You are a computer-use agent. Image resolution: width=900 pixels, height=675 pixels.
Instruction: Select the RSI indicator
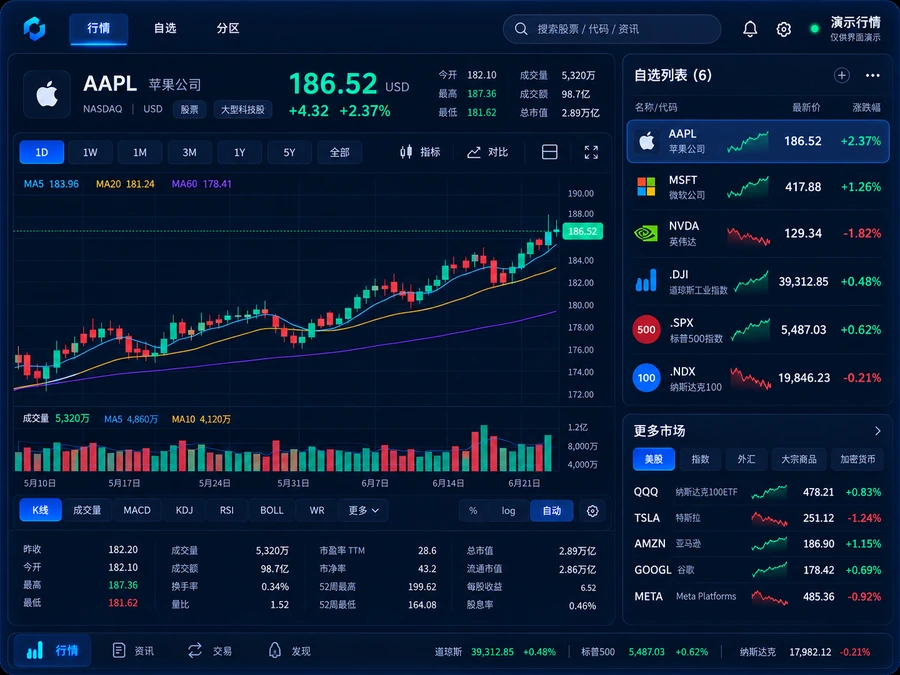pyautogui.click(x=227, y=510)
